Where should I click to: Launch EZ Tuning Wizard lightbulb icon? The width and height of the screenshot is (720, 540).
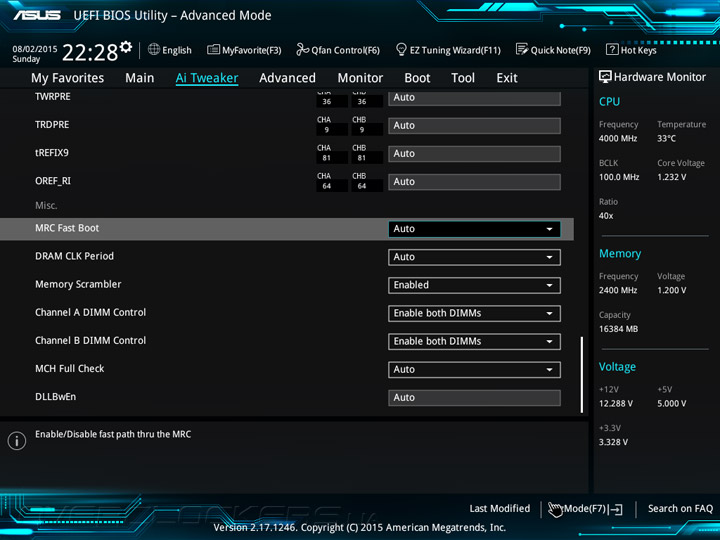(401, 49)
